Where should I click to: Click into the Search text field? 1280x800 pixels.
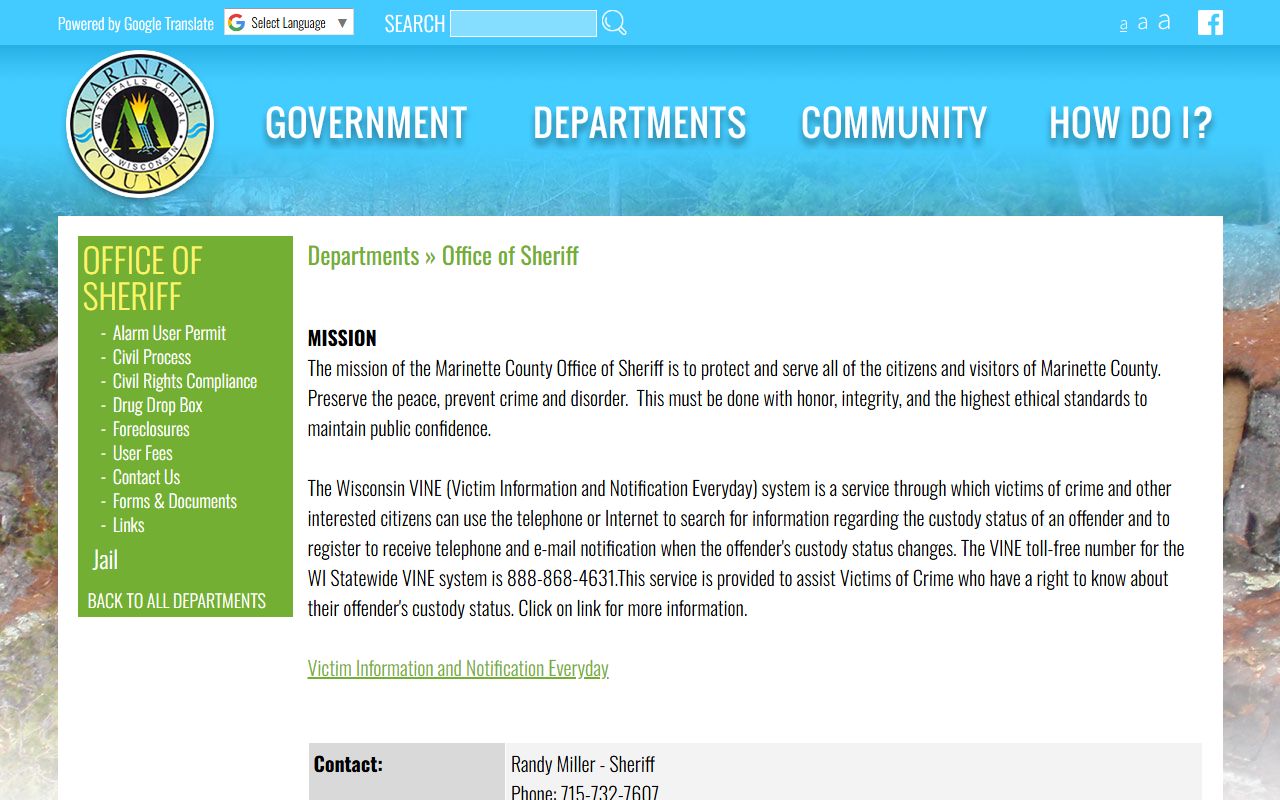click(x=523, y=23)
